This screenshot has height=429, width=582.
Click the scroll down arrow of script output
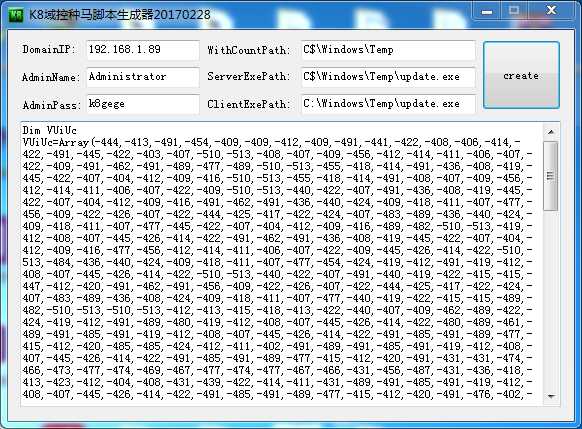(551, 397)
